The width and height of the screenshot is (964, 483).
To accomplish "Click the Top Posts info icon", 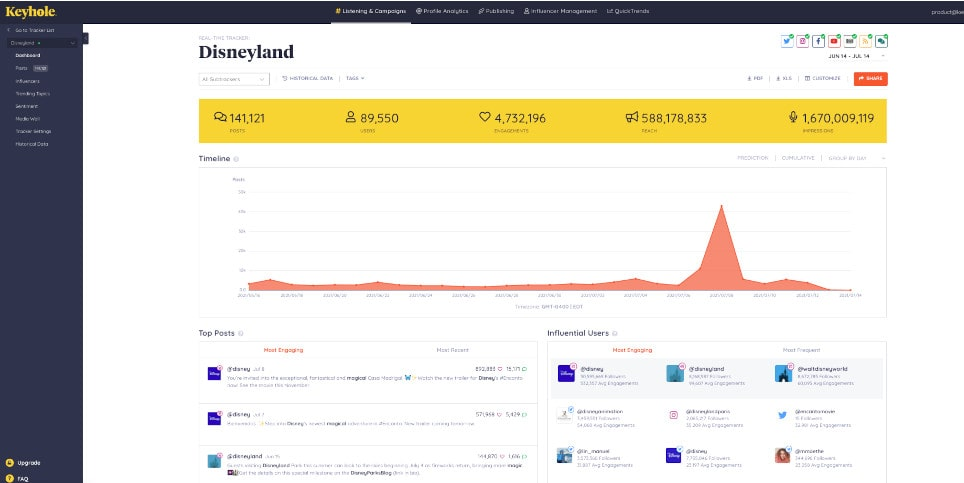I will click(240, 333).
